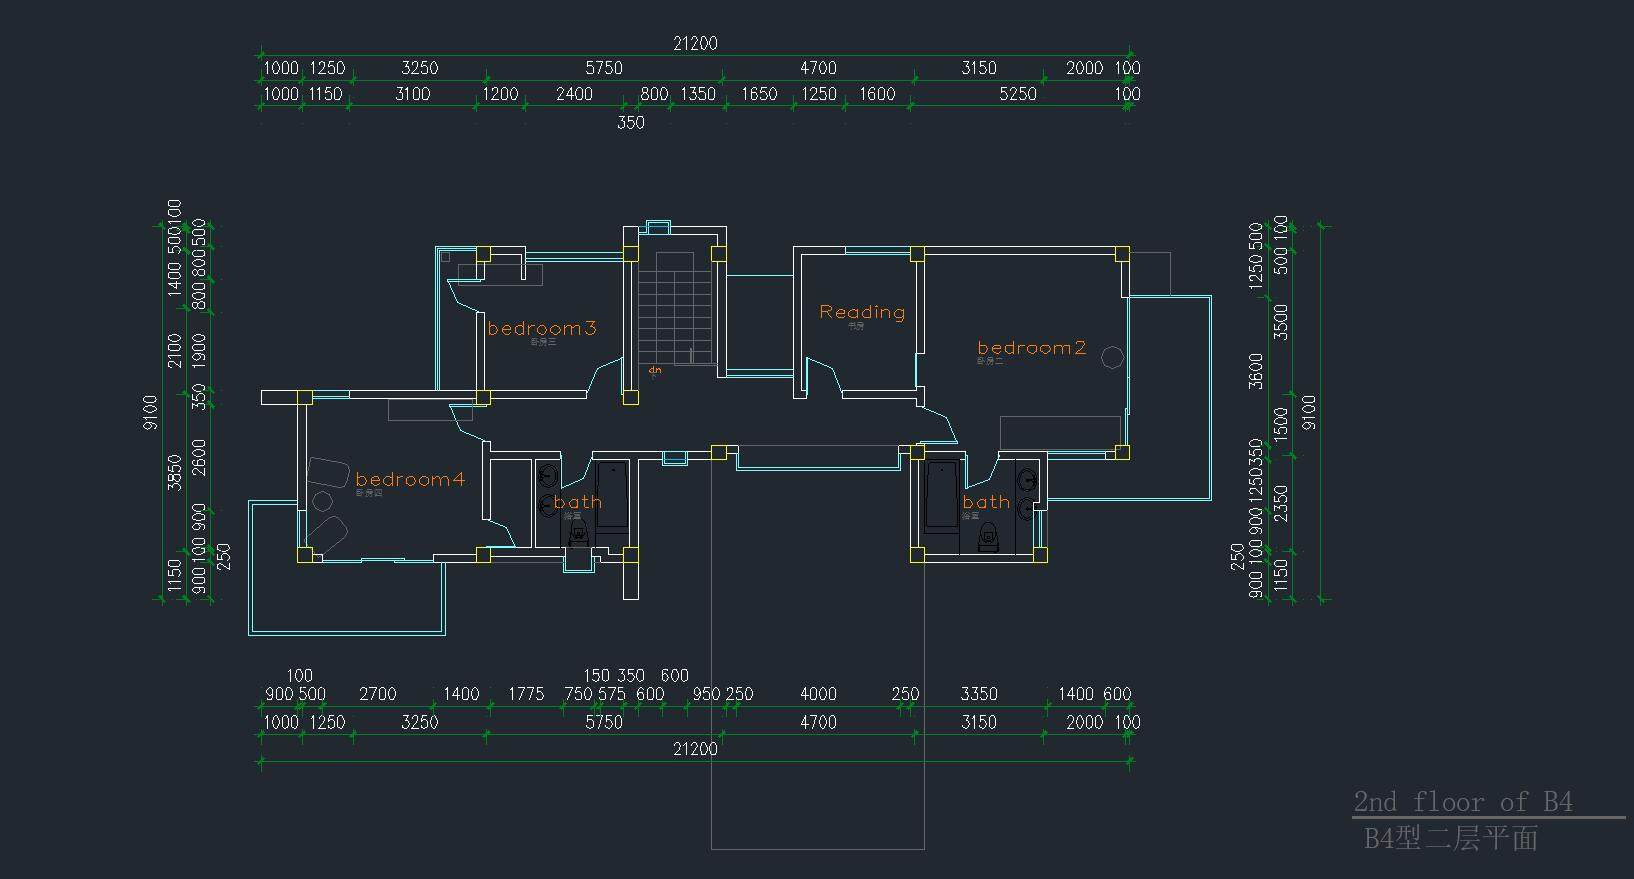Select the 'bedroom4' room label
The image size is (1634, 879).
coord(410,479)
